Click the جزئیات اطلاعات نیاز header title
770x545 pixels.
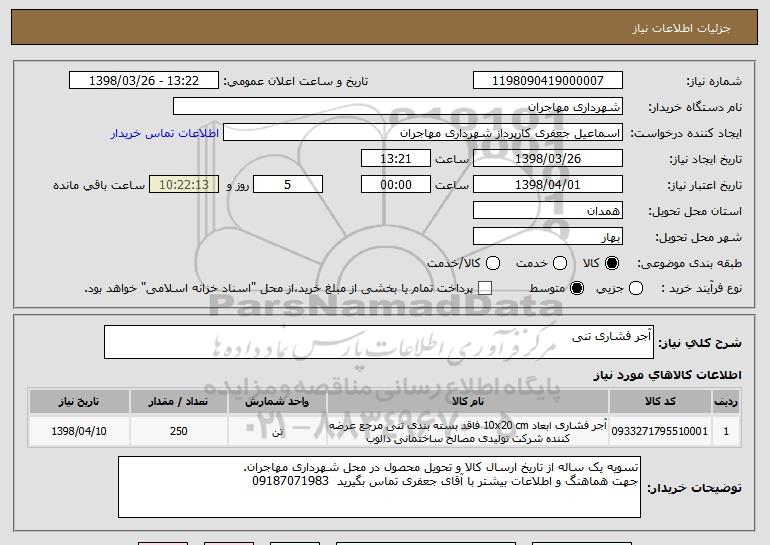pyautogui.click(x=681, y=28)
